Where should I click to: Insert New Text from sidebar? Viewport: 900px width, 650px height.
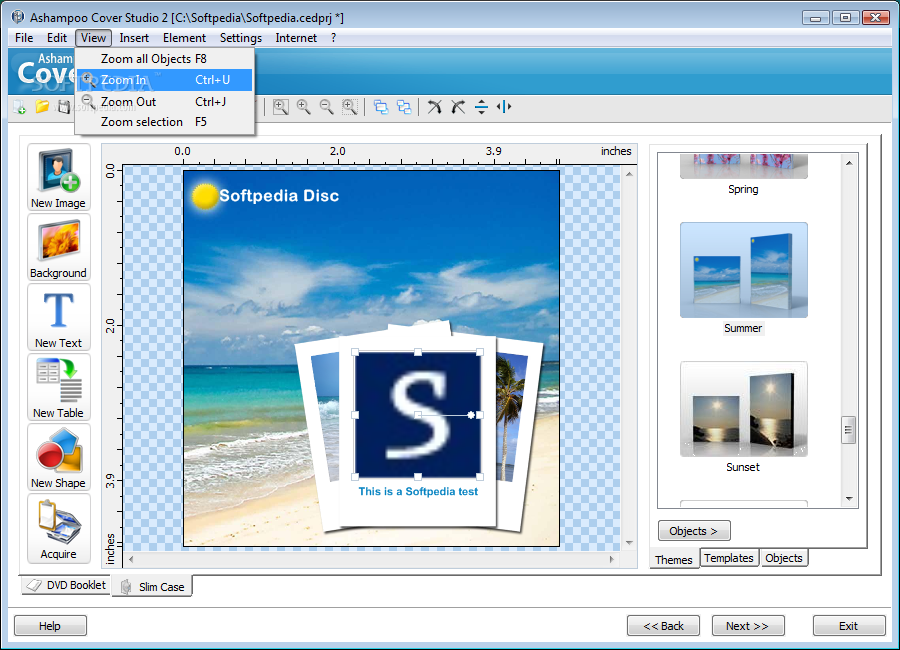59,318
